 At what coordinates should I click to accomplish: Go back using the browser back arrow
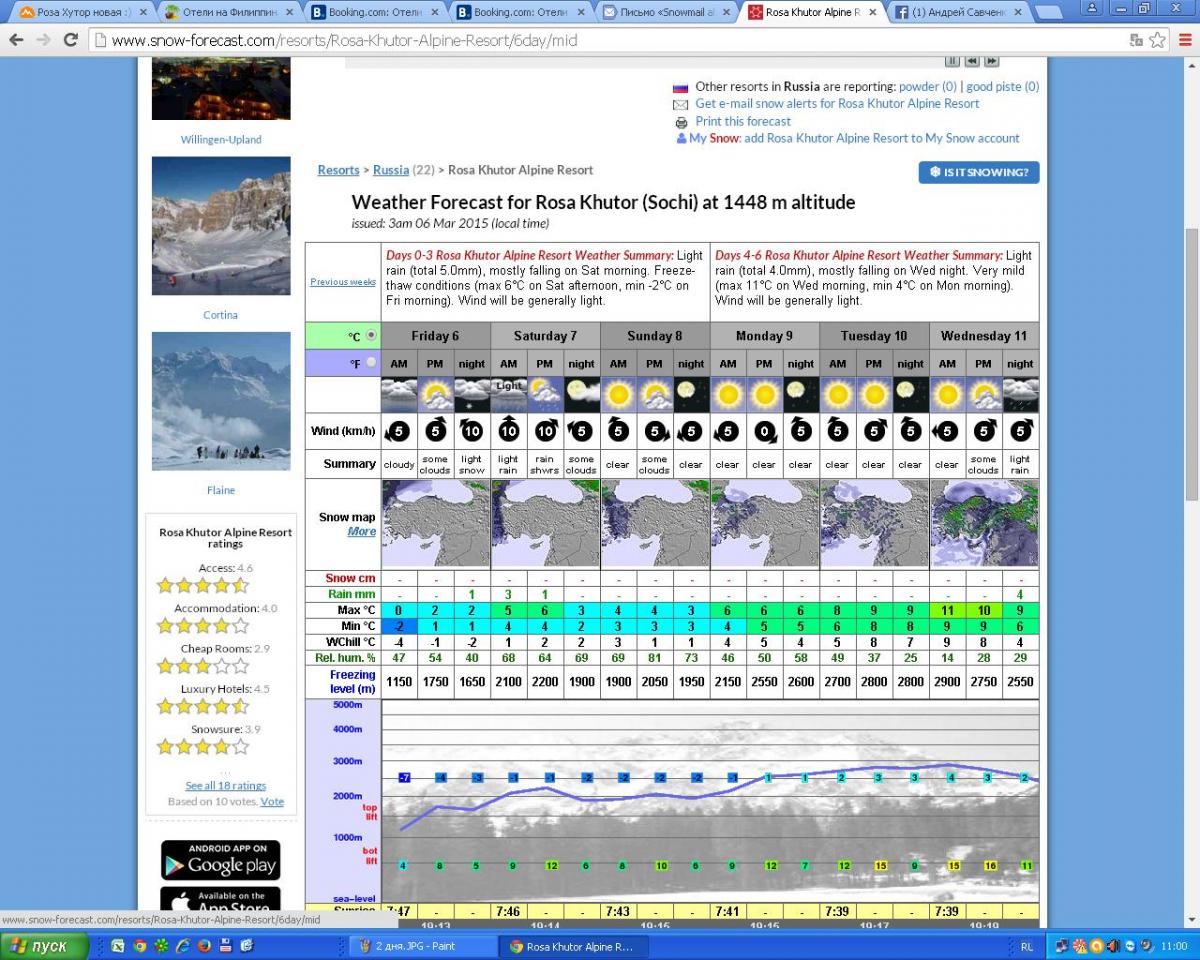tap(16, 40)
